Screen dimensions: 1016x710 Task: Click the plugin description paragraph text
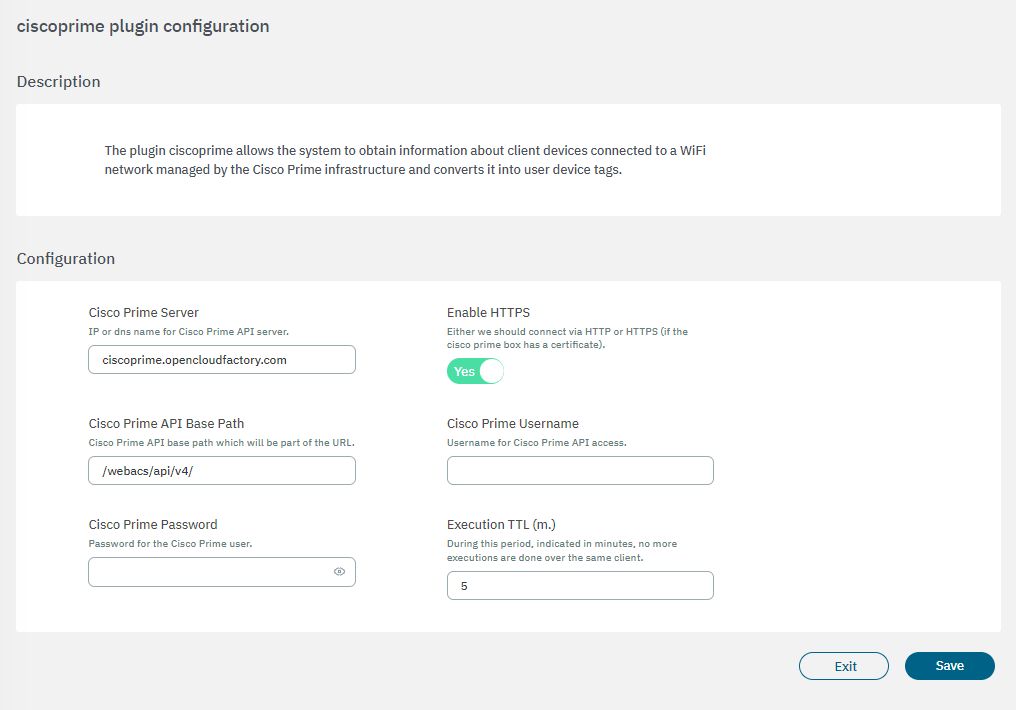click(x=410, y=160)
